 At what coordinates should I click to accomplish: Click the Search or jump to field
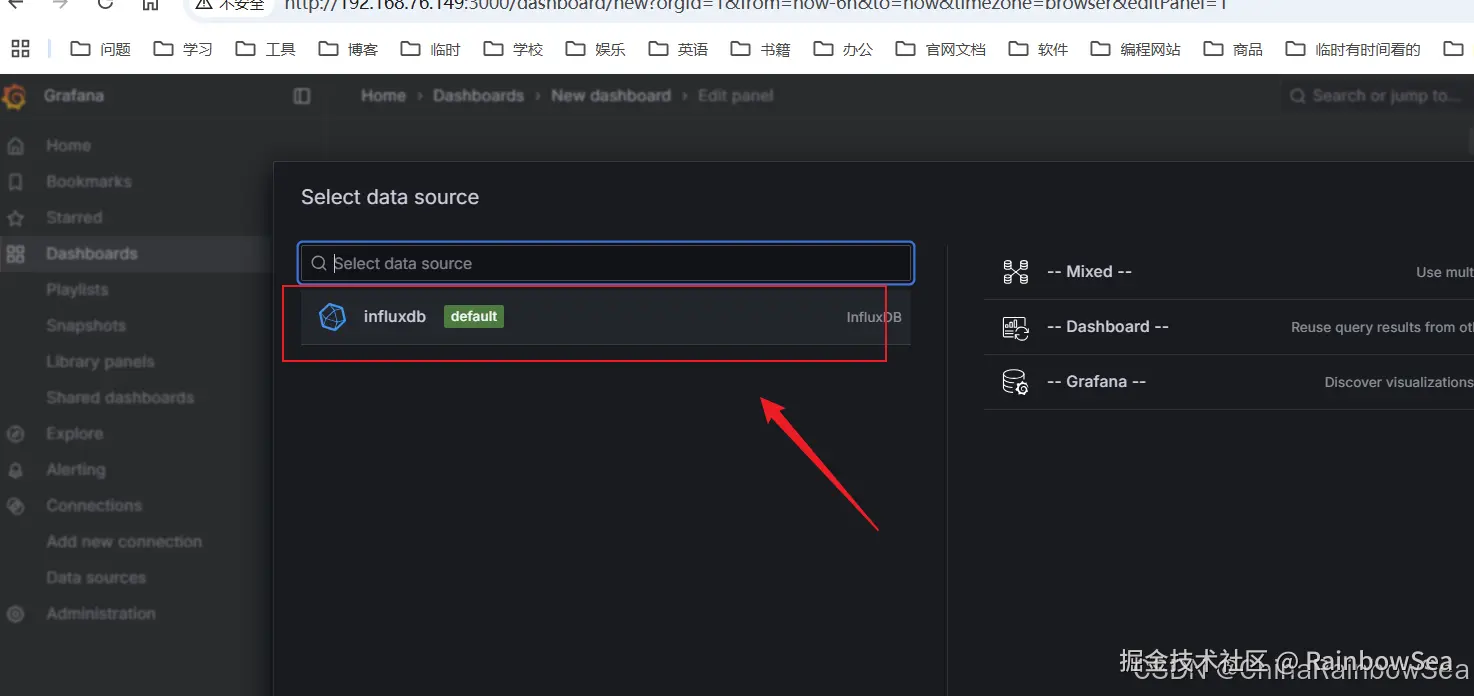click(x=1378, y=96)
